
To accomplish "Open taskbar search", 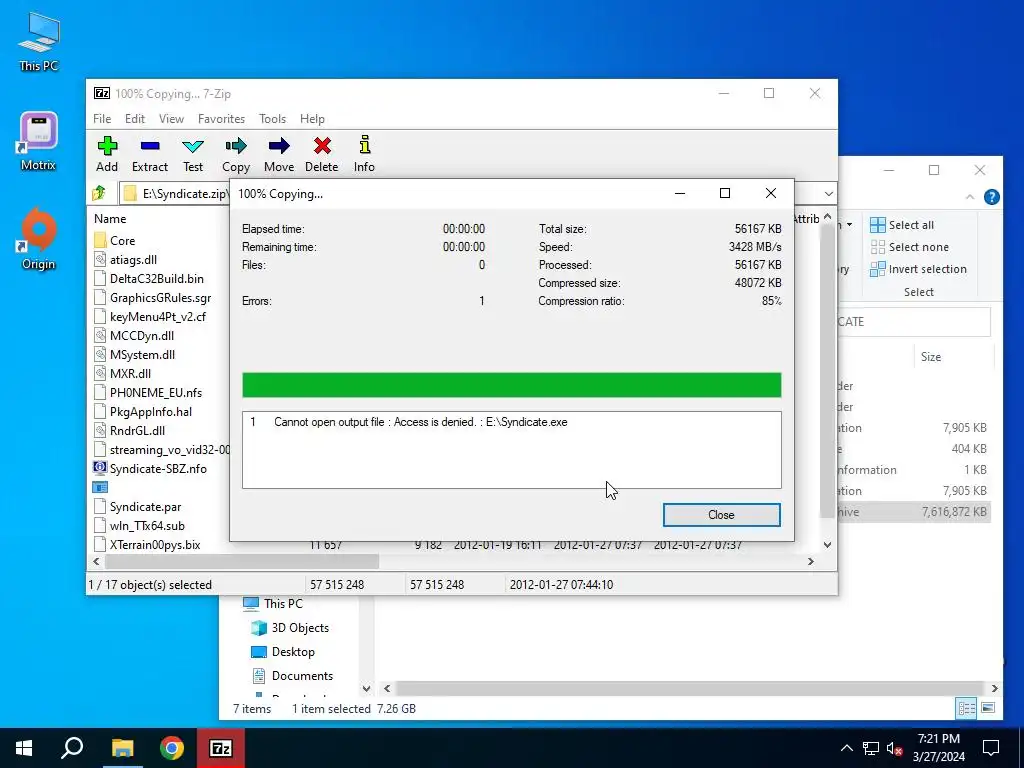I will 72,748.
